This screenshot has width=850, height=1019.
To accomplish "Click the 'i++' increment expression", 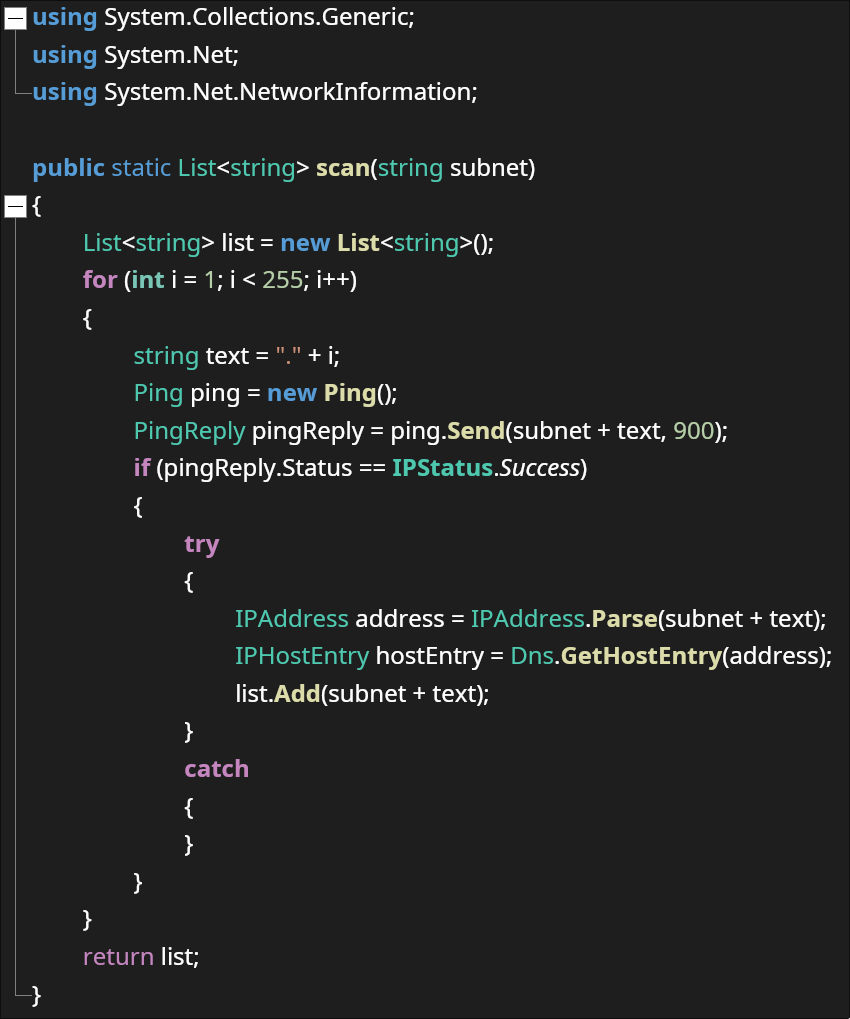I will click(333, 281).
